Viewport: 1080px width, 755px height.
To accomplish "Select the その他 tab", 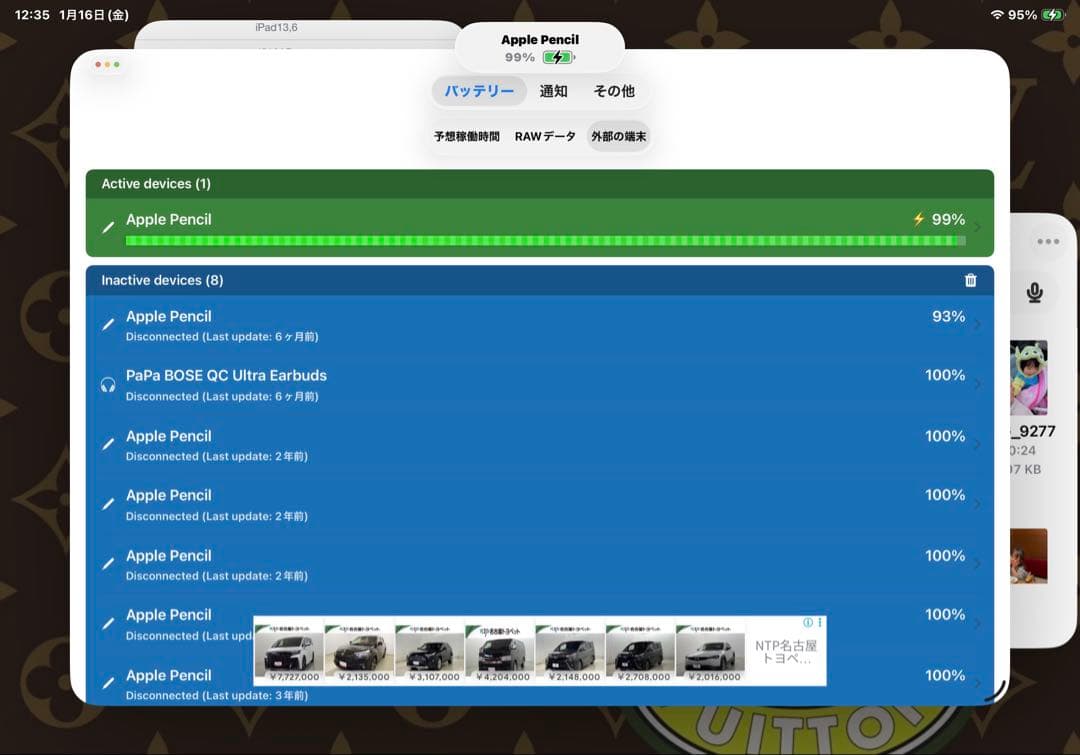I will (x=614, y=91).
